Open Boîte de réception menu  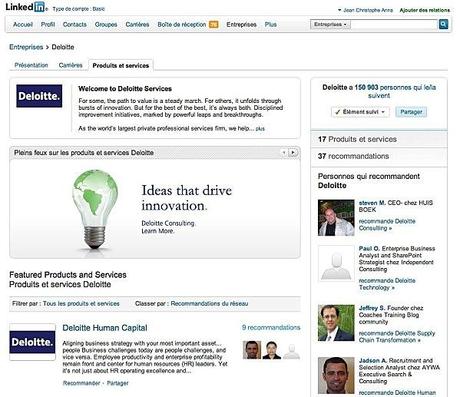pos(182,25)
